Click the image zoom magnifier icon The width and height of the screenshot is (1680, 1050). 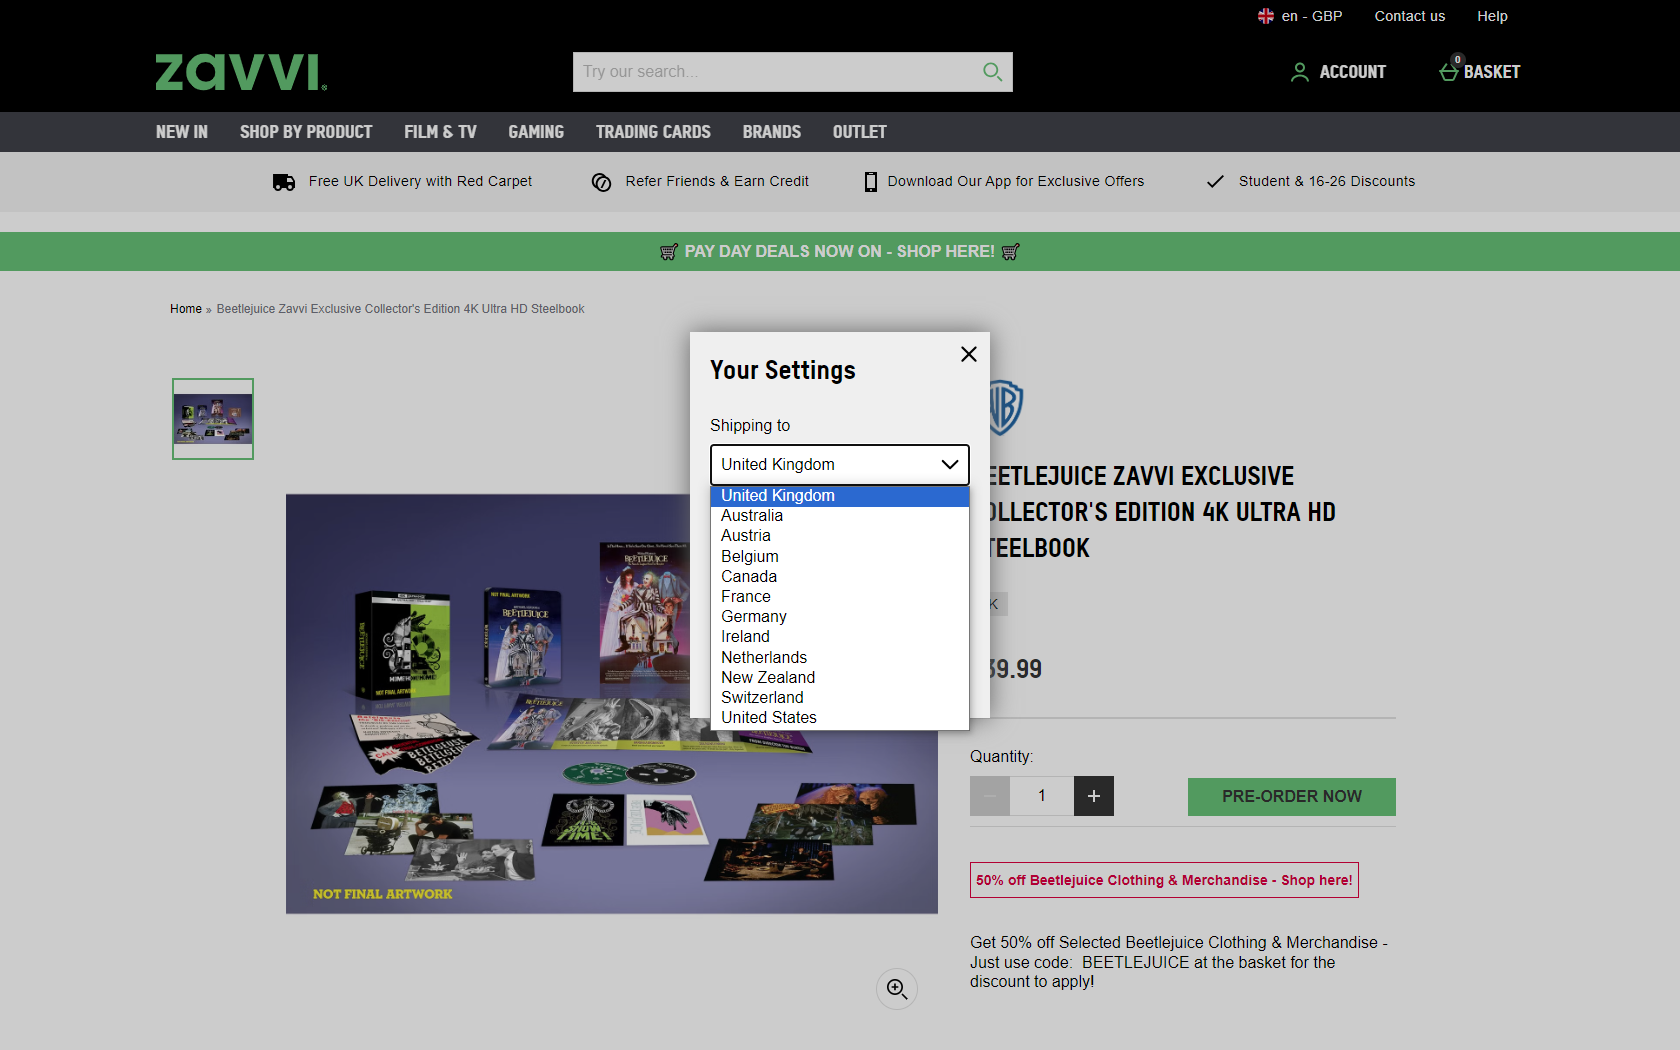point(897,989)
